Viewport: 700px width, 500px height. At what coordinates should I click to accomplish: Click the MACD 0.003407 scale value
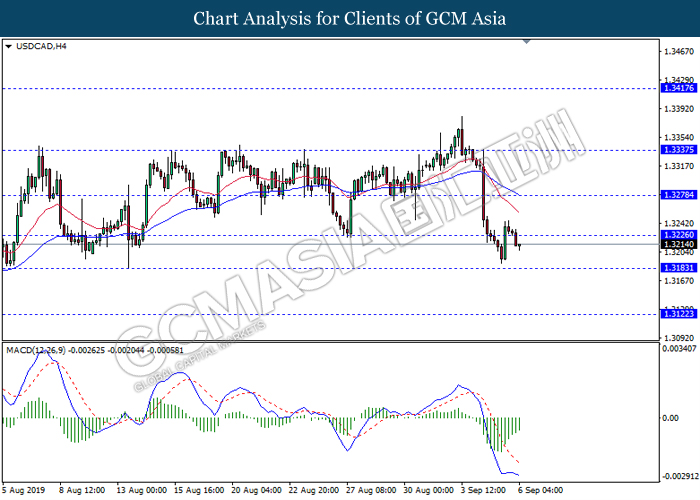(679, 348)
